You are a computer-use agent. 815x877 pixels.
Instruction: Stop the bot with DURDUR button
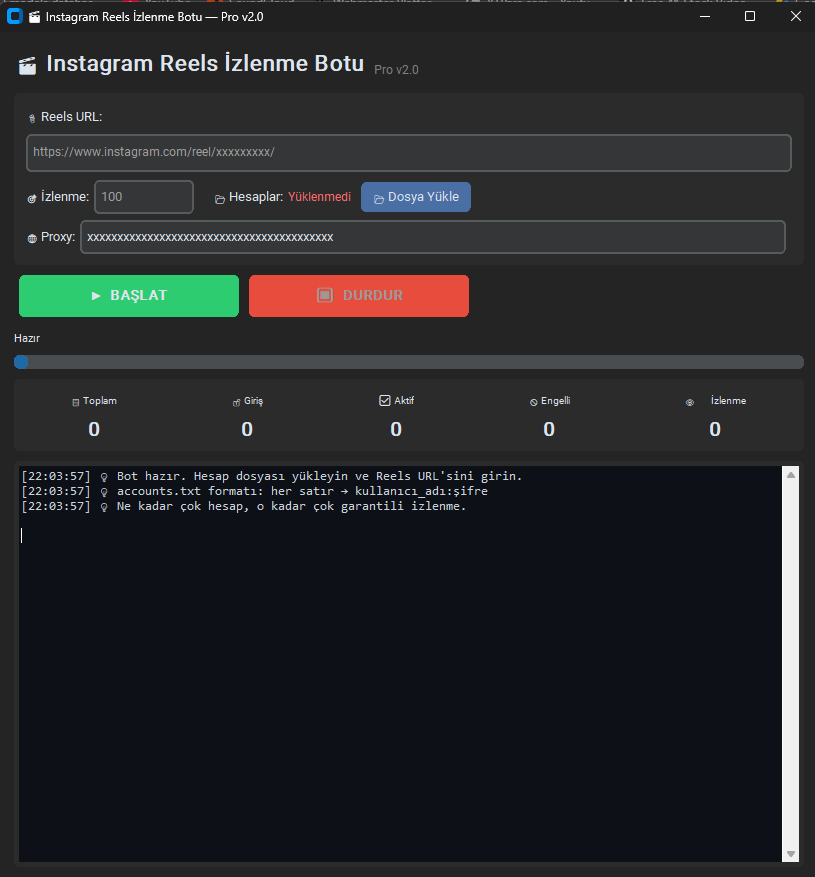(359, 296)
